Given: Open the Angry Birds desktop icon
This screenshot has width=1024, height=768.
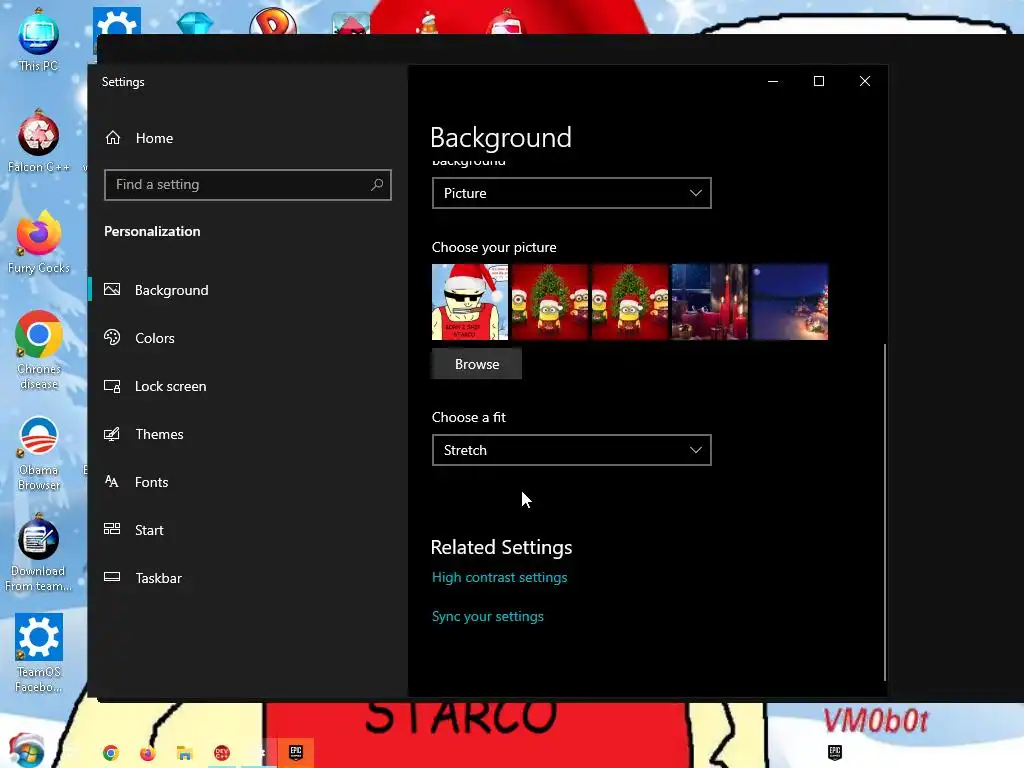Looking at the screenshot, I should pos(351,24).
